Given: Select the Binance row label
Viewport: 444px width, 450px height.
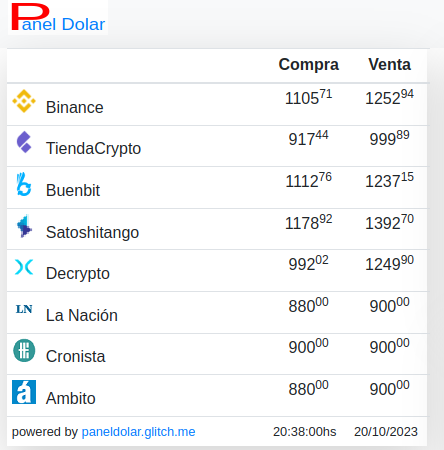Looking at the screenshot, I should (x=75, y=107).
